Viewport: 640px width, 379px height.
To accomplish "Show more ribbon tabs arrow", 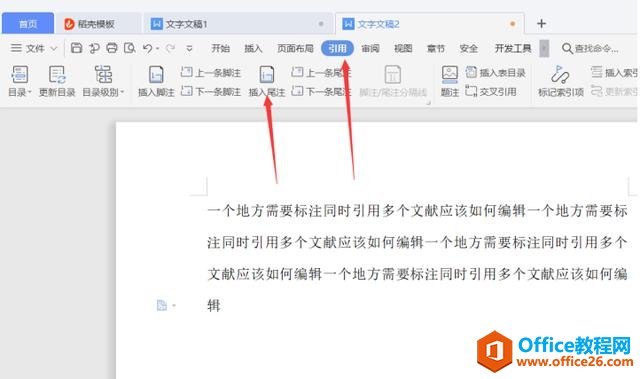I will tap(544, 49).
